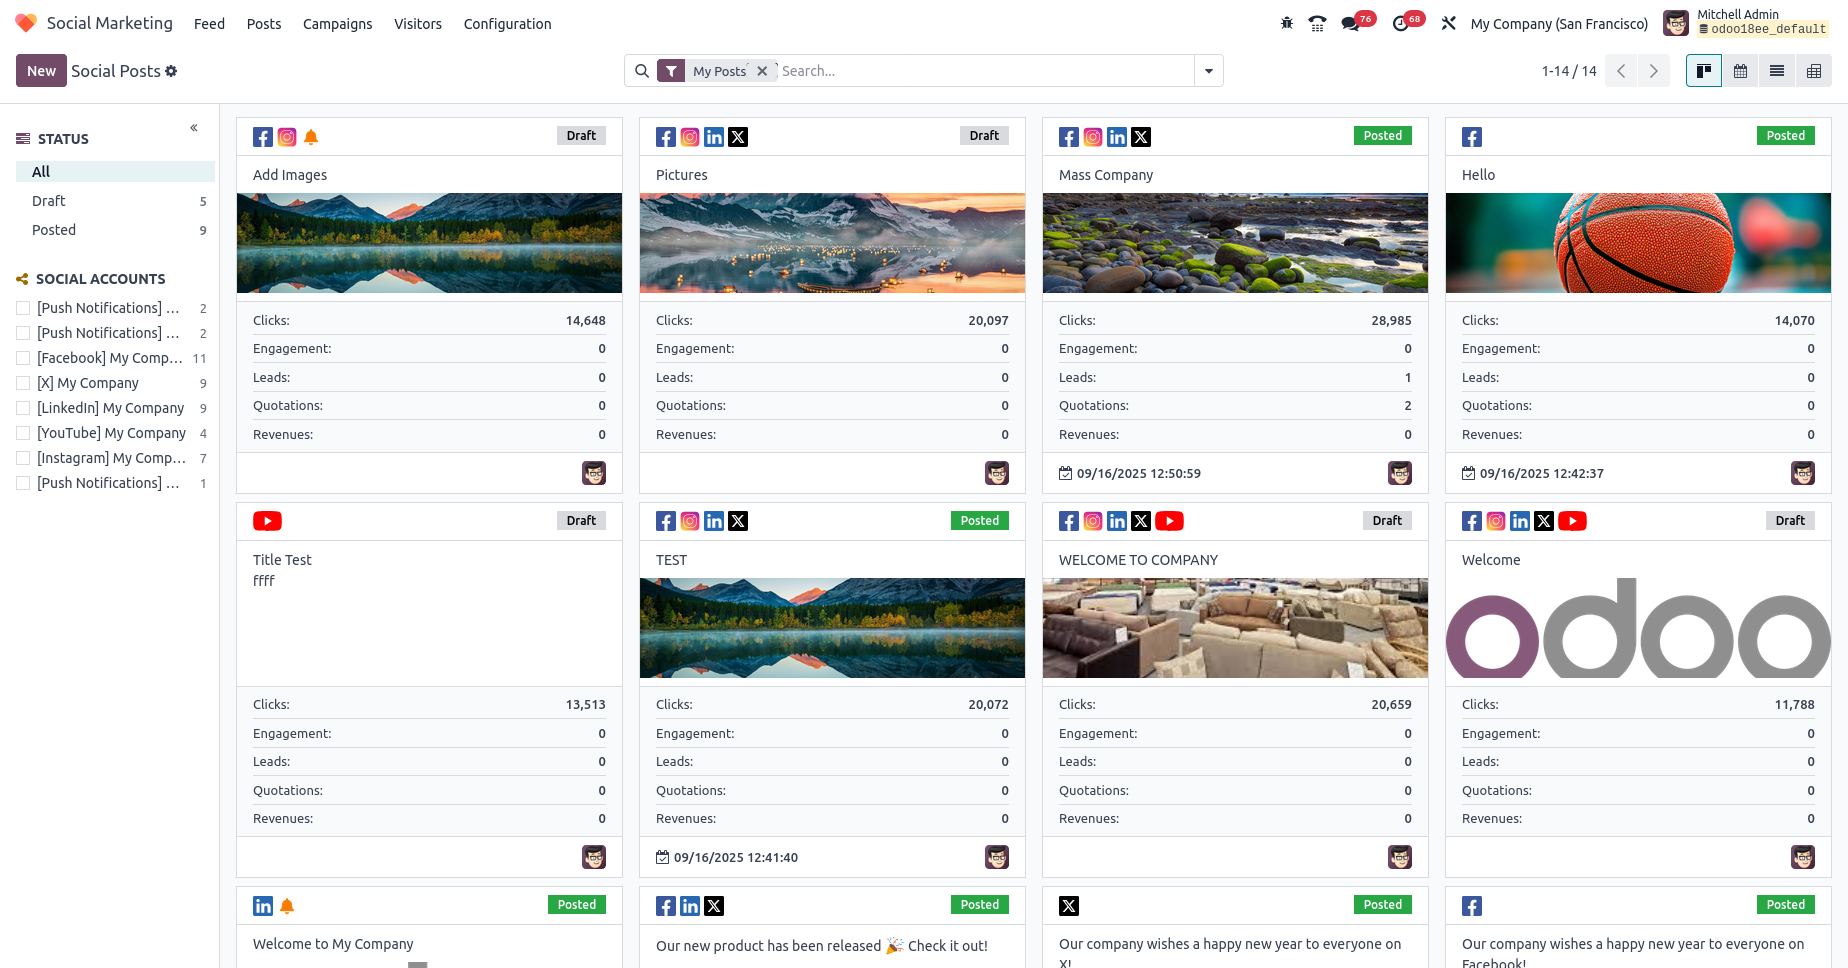Open the activities clock icon with 68 badge
1848x968 pixels.
1401,23
